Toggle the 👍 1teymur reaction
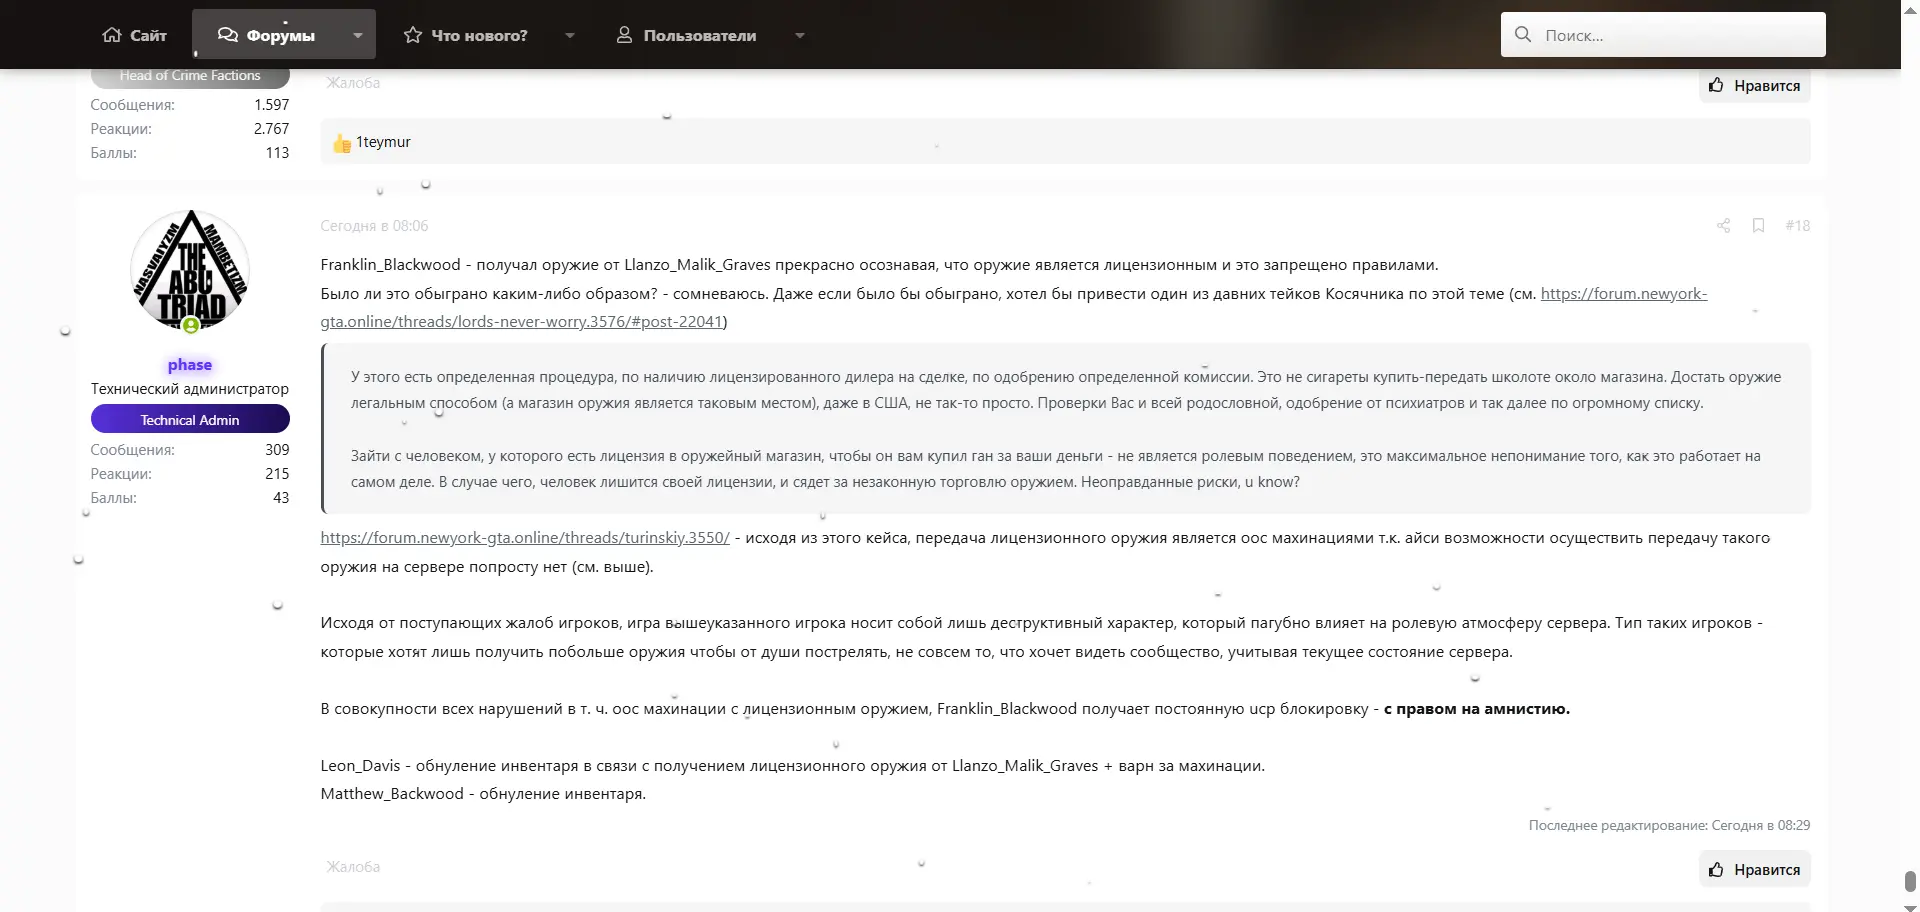The height and width of the screenshot is (912, 1920). (x=371, y=141)
